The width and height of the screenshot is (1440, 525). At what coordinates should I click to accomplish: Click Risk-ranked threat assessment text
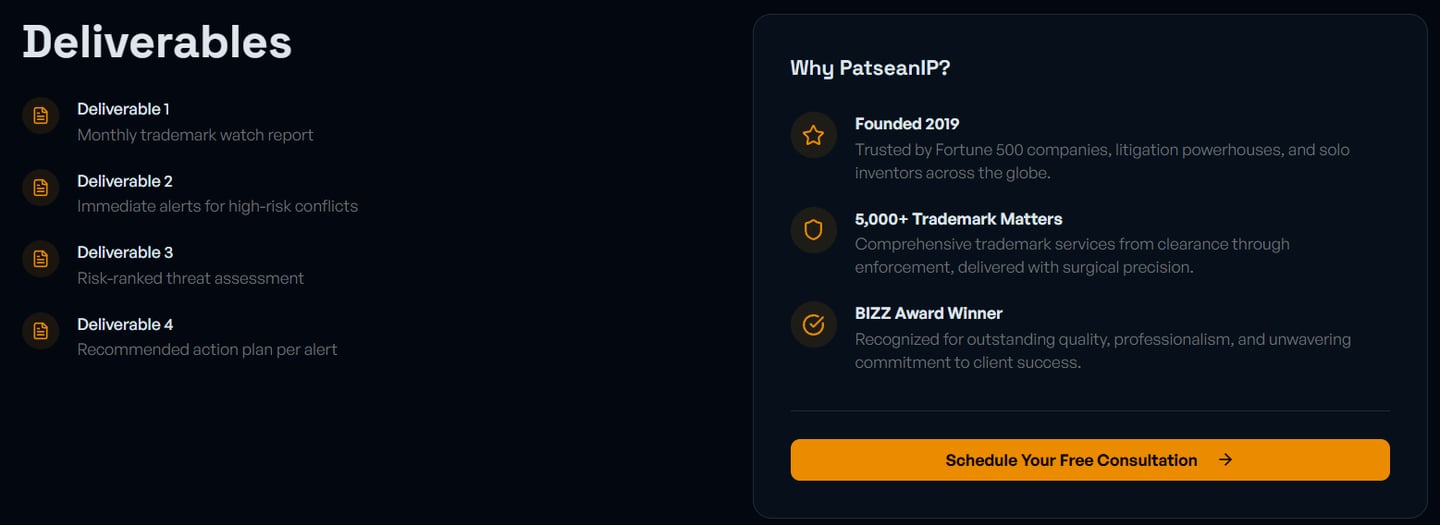(x=190, y=278)
